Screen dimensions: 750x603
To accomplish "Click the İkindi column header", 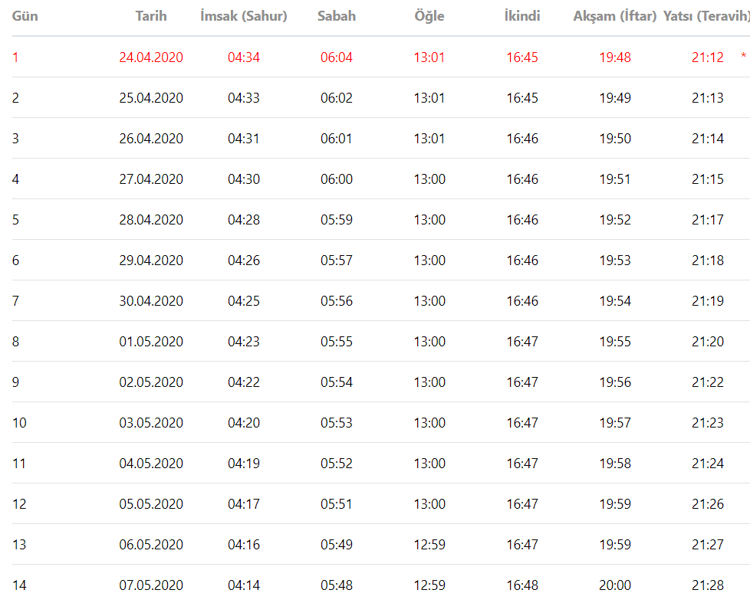I will coord(522,17).
